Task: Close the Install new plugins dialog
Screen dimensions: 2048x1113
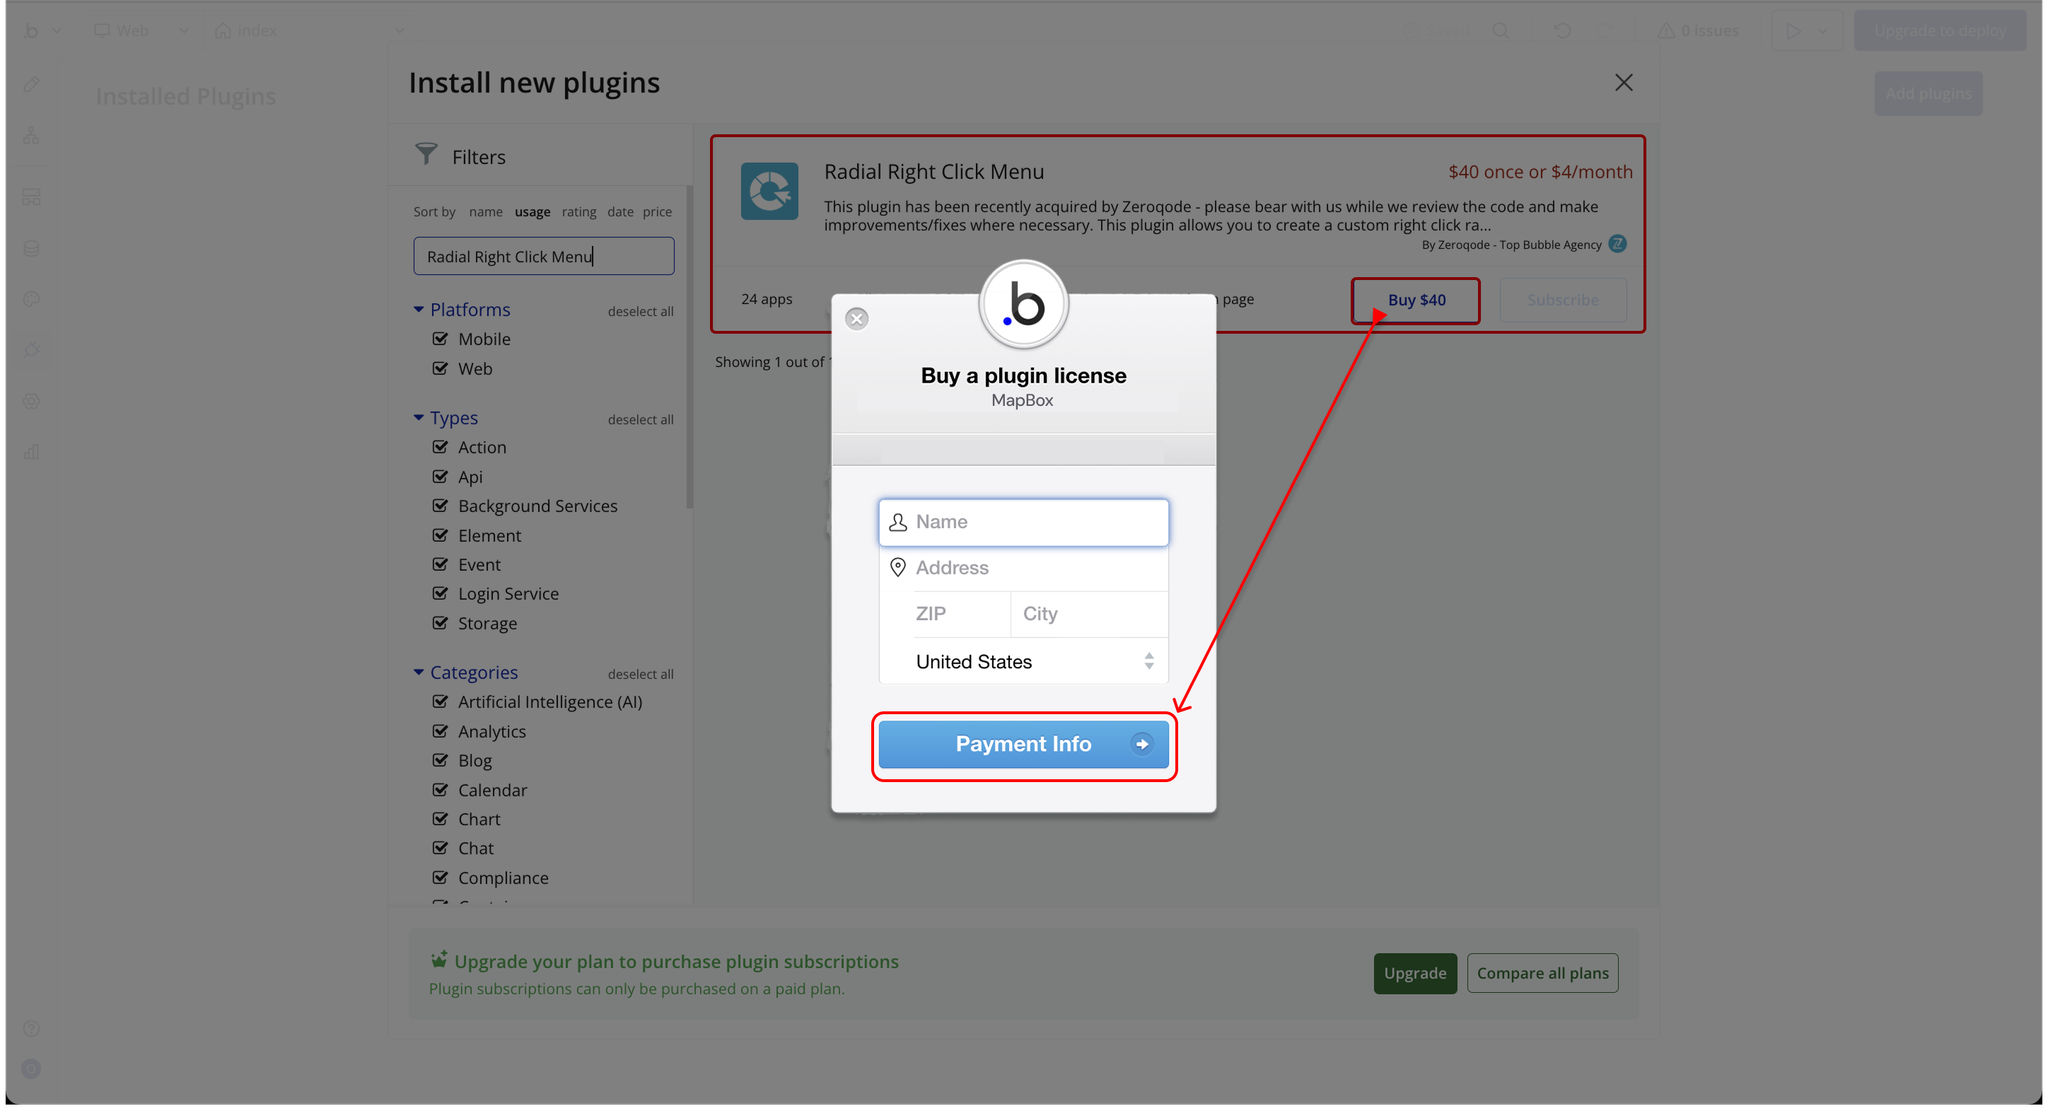Action: [1623, 83]
